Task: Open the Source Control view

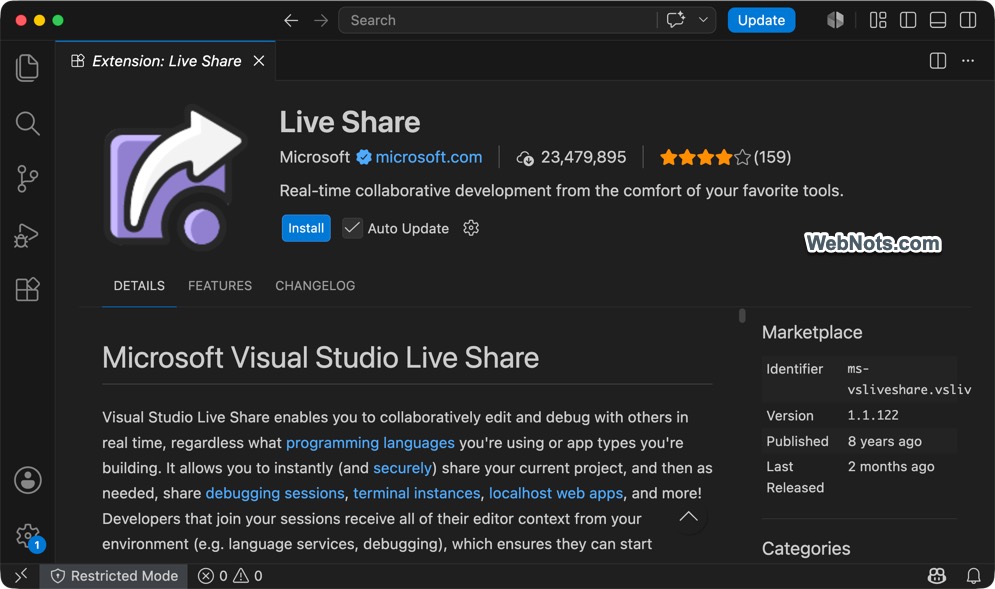Action: [27, 179]
